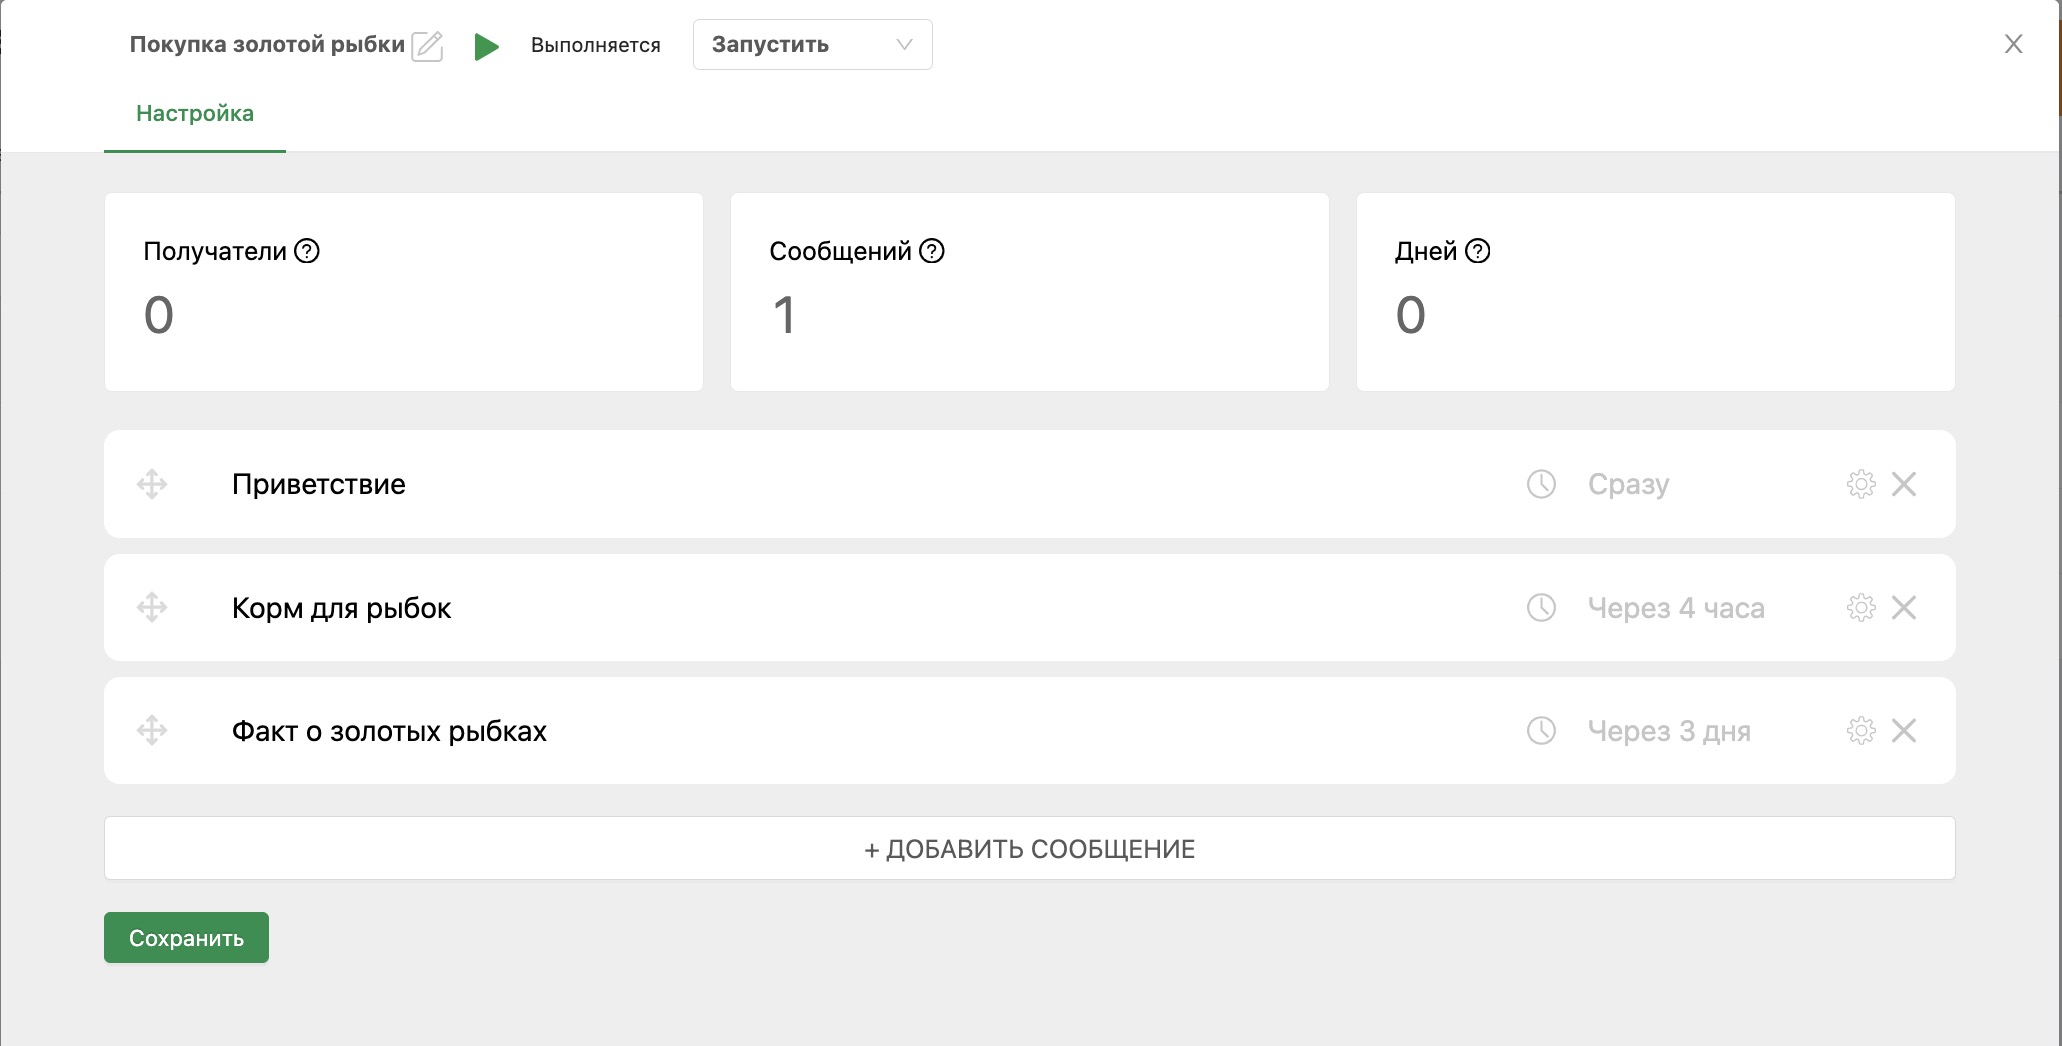2062x1046 pixels.
Task: Close the dialog with the top-right X
Action: pyautogui.click(x=2014, y=44)
